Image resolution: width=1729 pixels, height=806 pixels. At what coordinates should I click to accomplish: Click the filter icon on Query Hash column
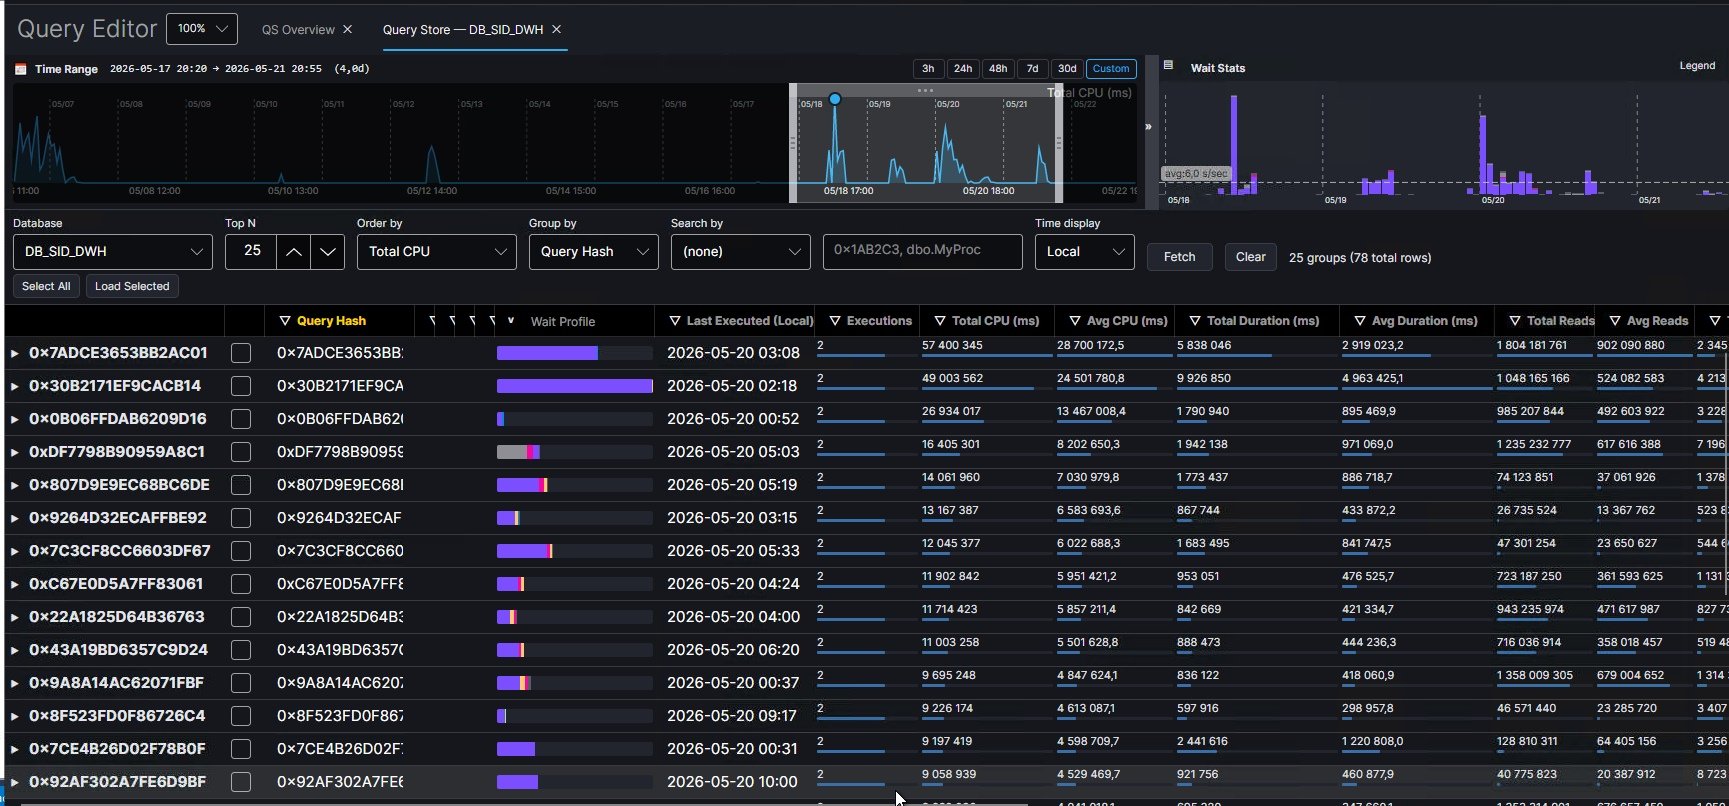pos(285,321)
